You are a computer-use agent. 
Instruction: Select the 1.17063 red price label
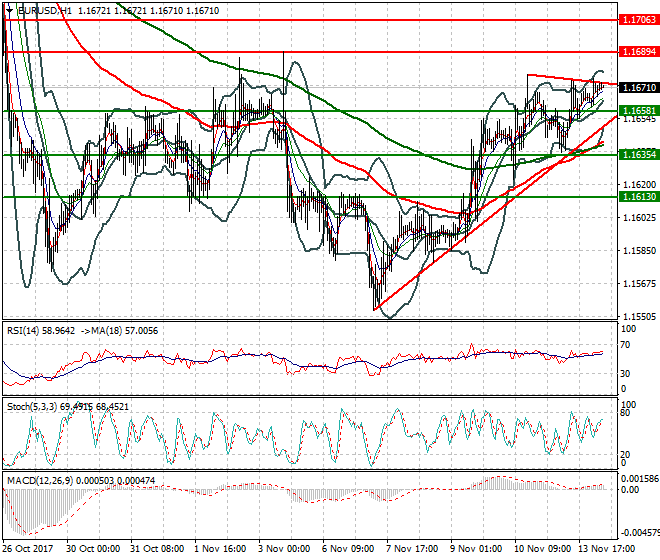[x=639, y=19]
